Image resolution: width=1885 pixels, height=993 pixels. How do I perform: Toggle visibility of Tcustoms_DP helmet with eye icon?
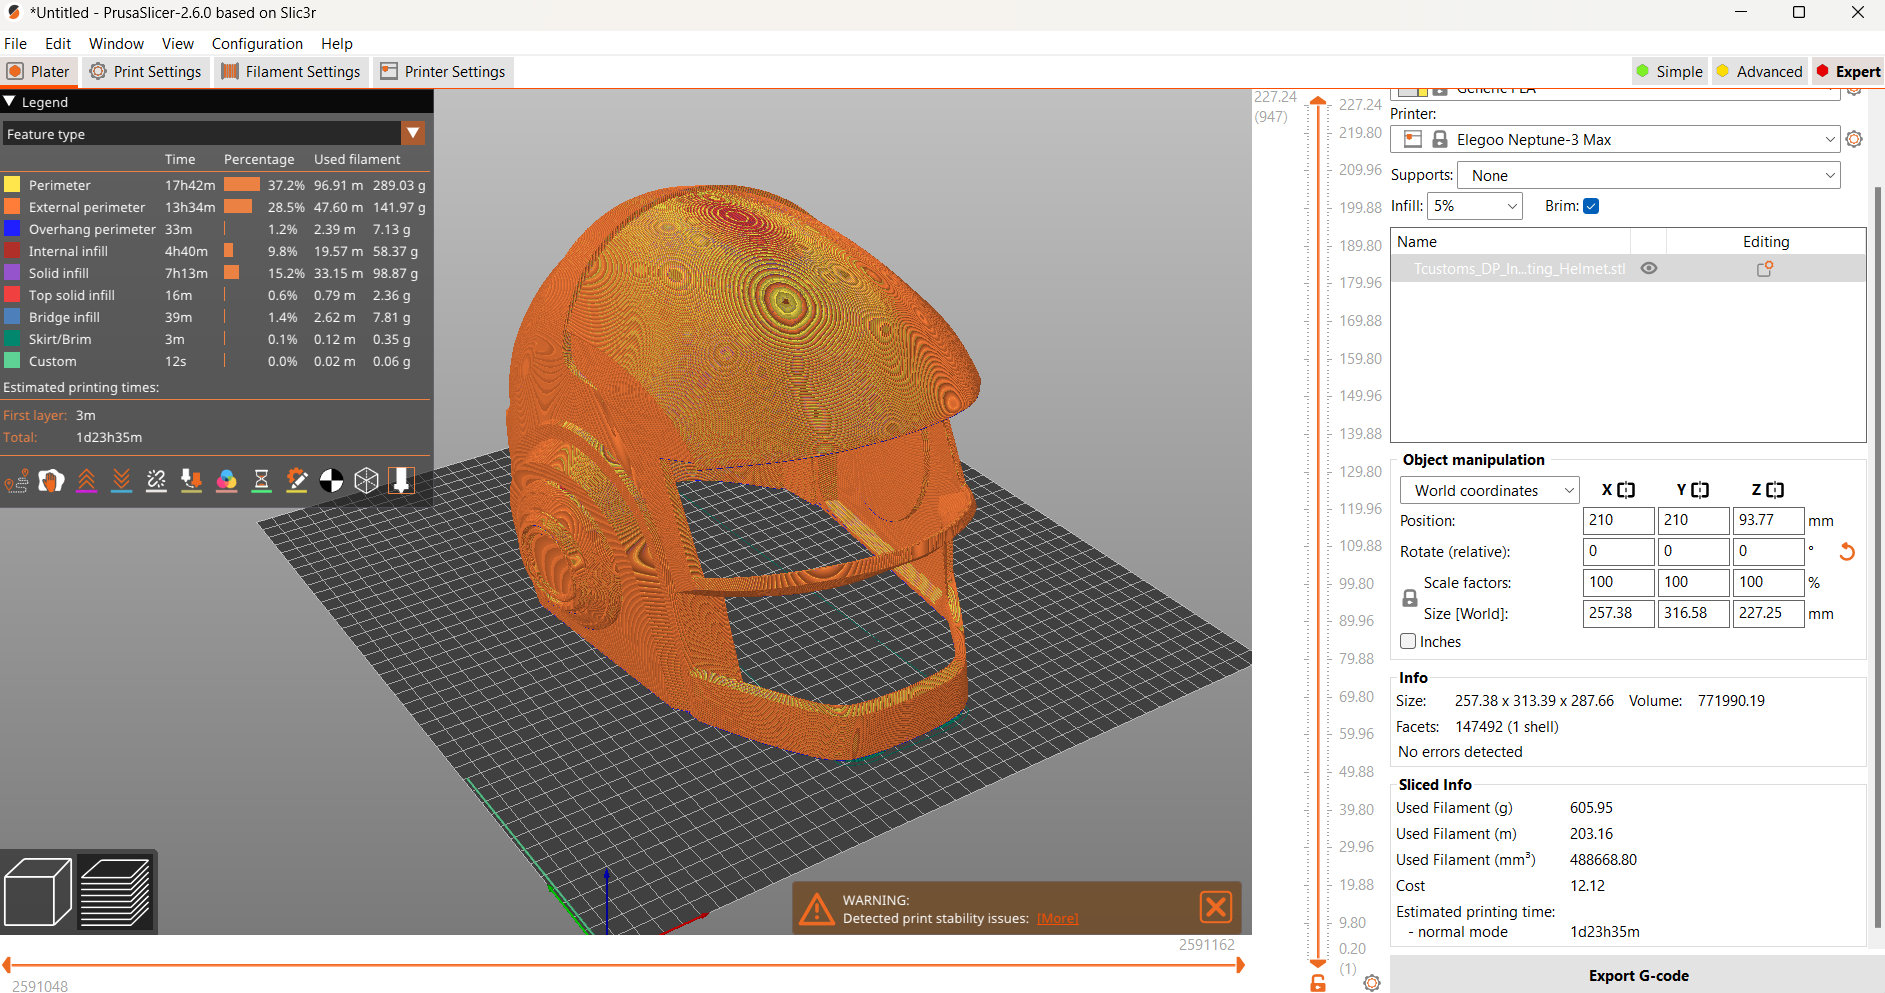click(1649, 268)
